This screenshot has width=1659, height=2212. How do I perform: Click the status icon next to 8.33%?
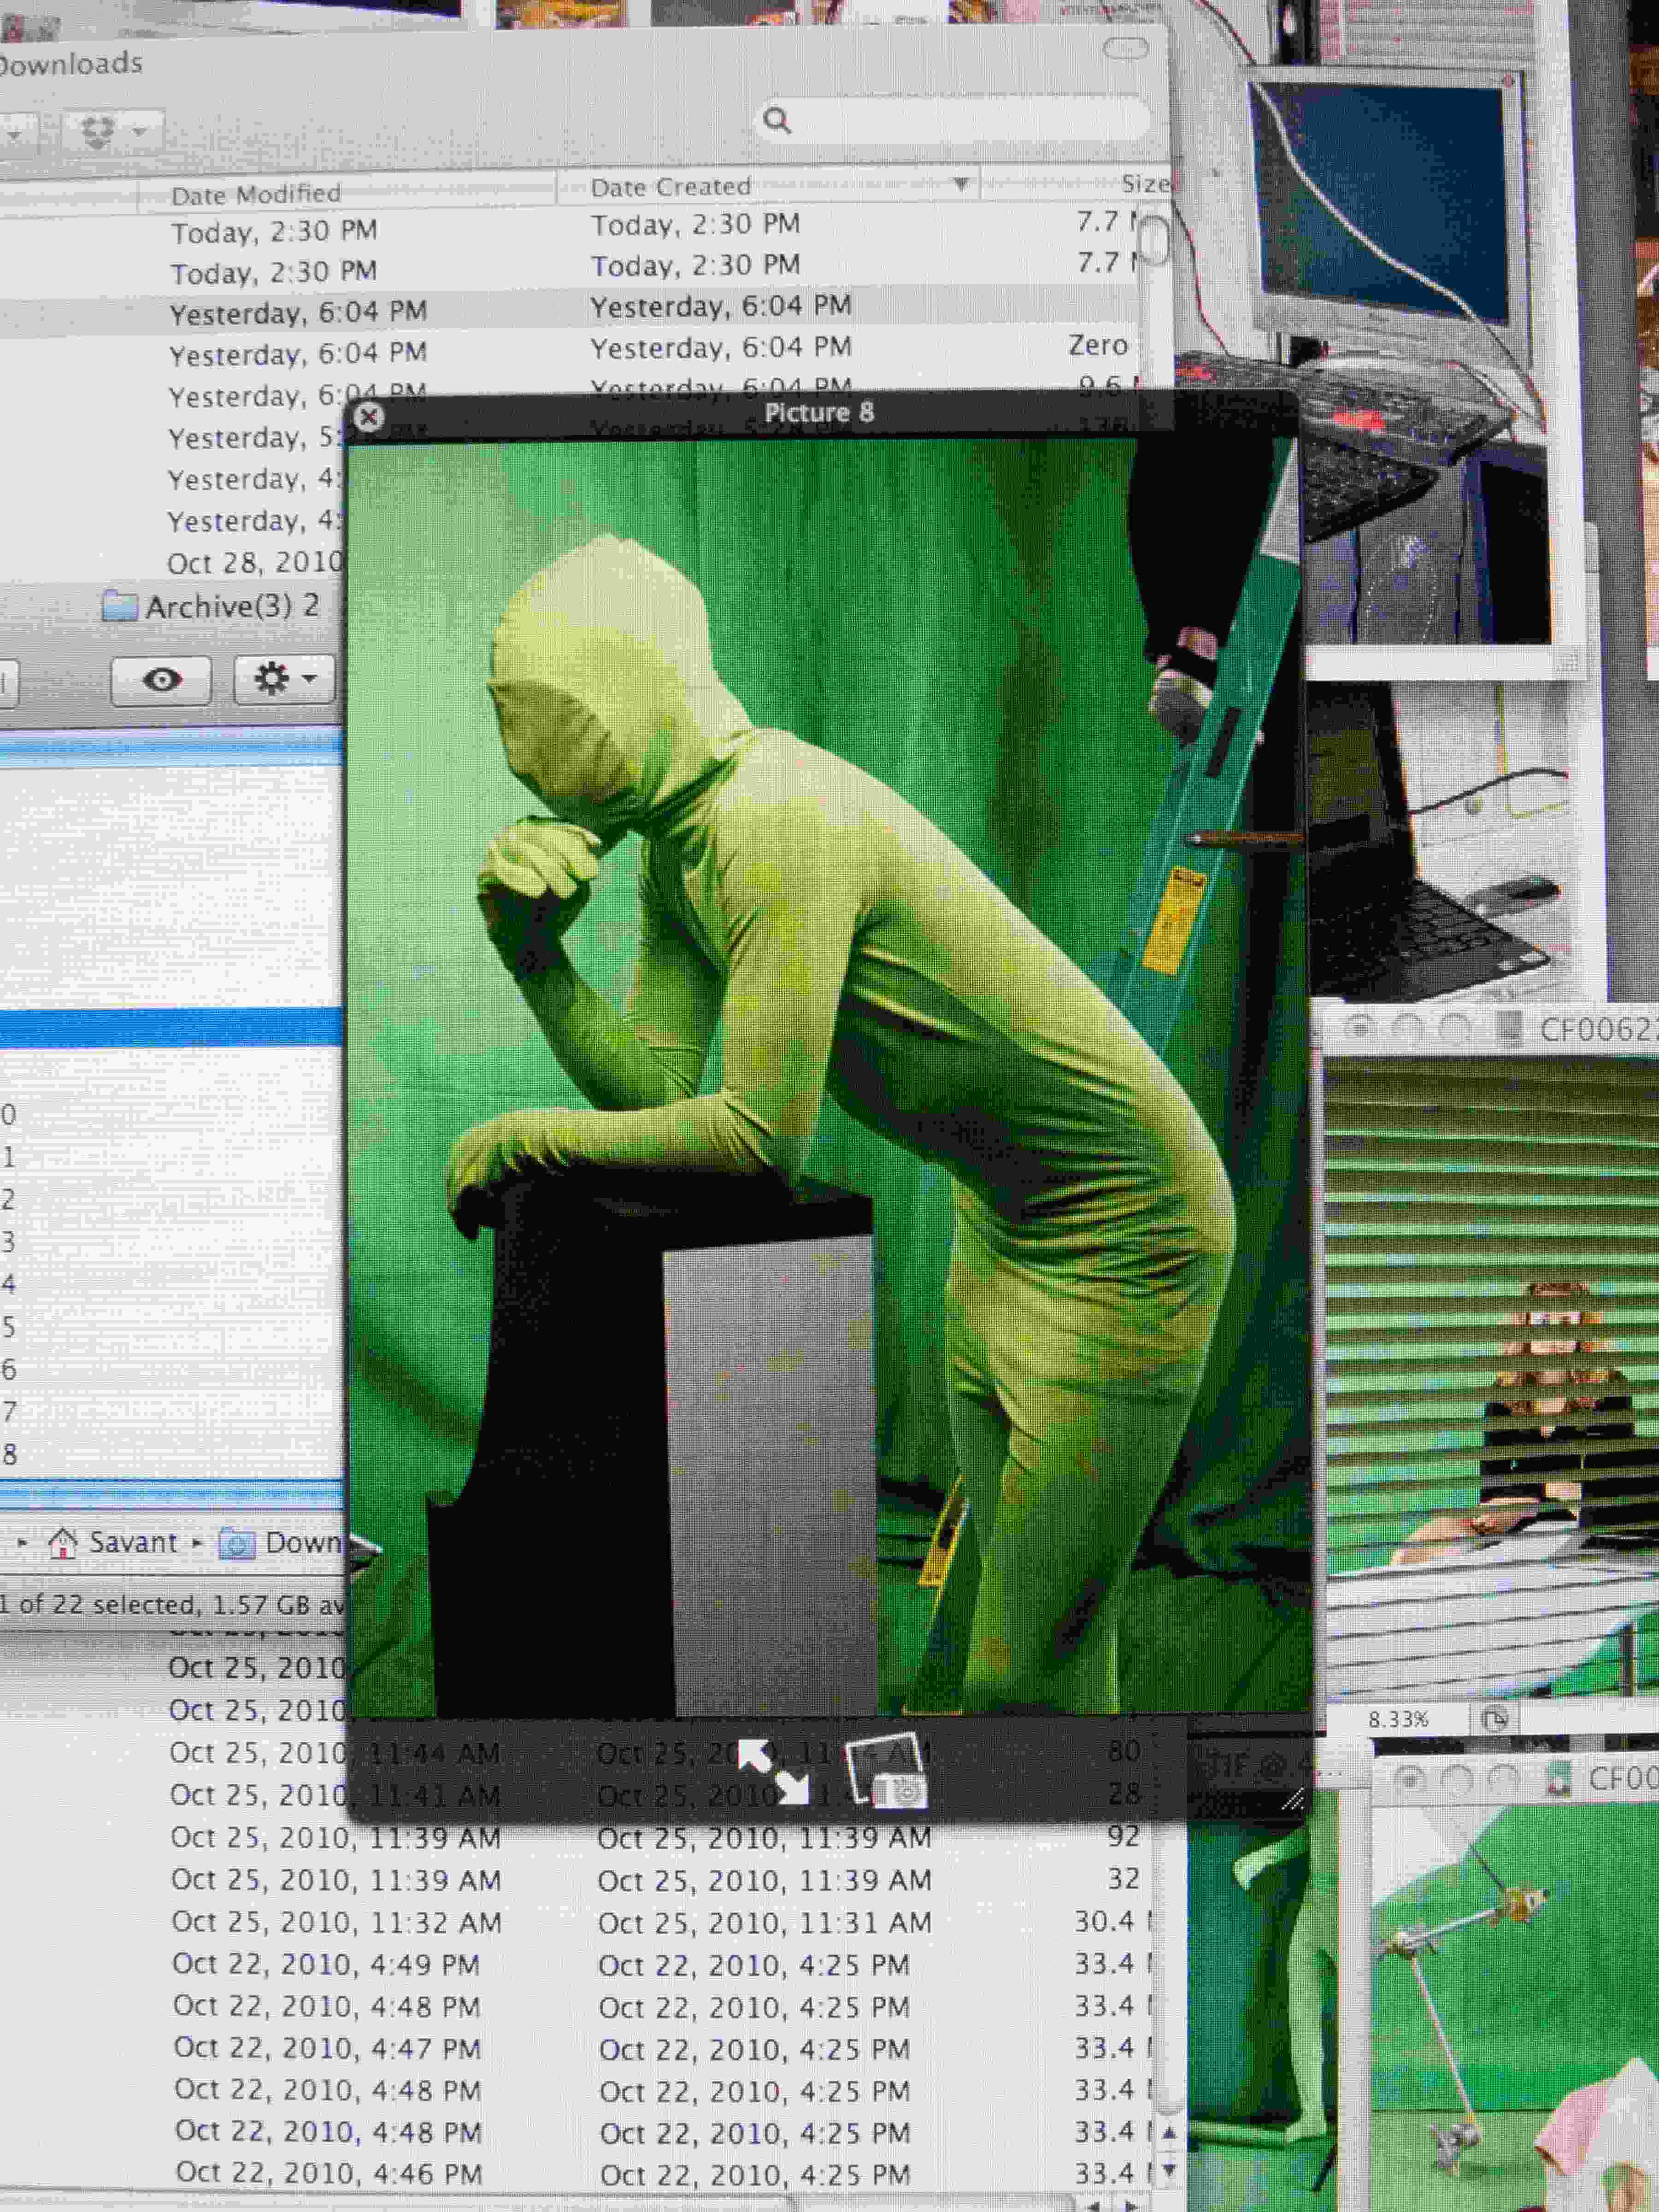(1493, 1719)
